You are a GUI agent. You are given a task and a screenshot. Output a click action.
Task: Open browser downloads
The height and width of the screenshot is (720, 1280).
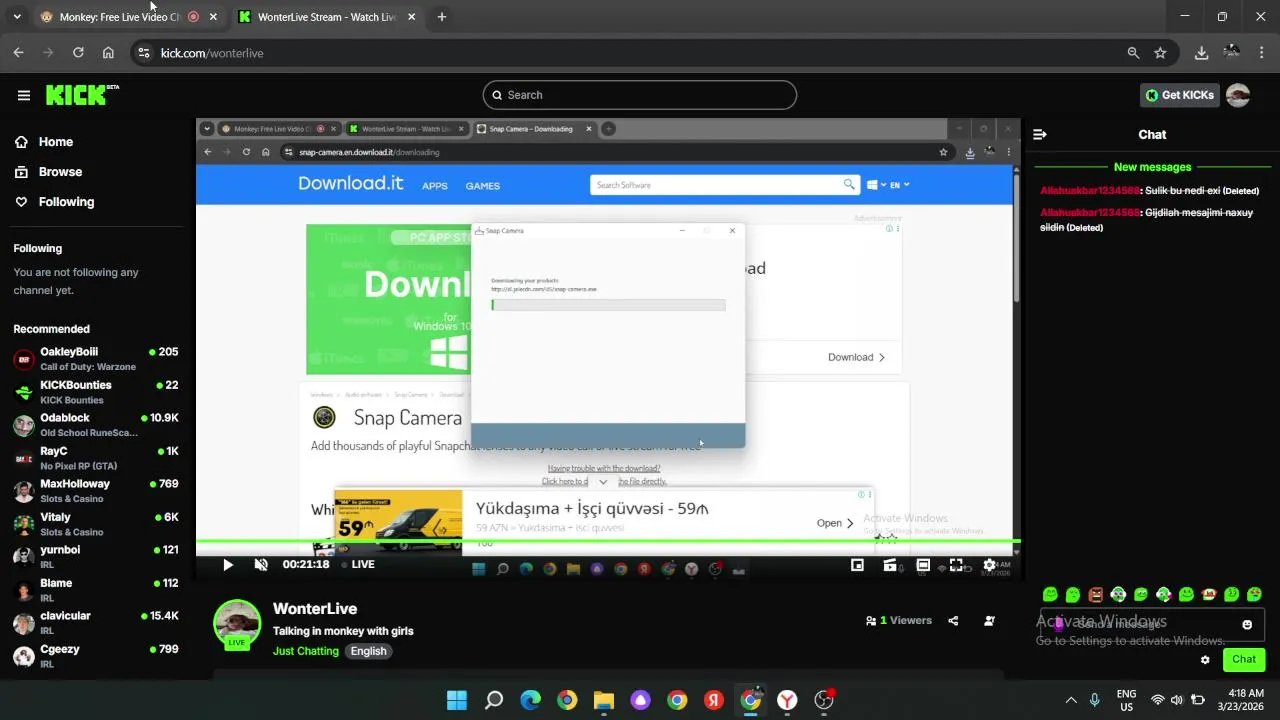[x=1202, y=53]
